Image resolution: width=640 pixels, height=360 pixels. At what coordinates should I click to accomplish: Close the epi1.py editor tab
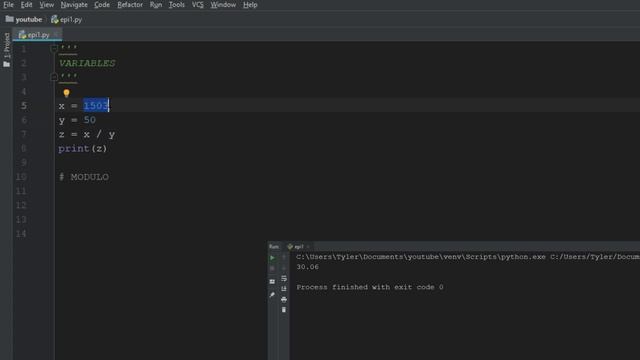[x=56, y=35]
